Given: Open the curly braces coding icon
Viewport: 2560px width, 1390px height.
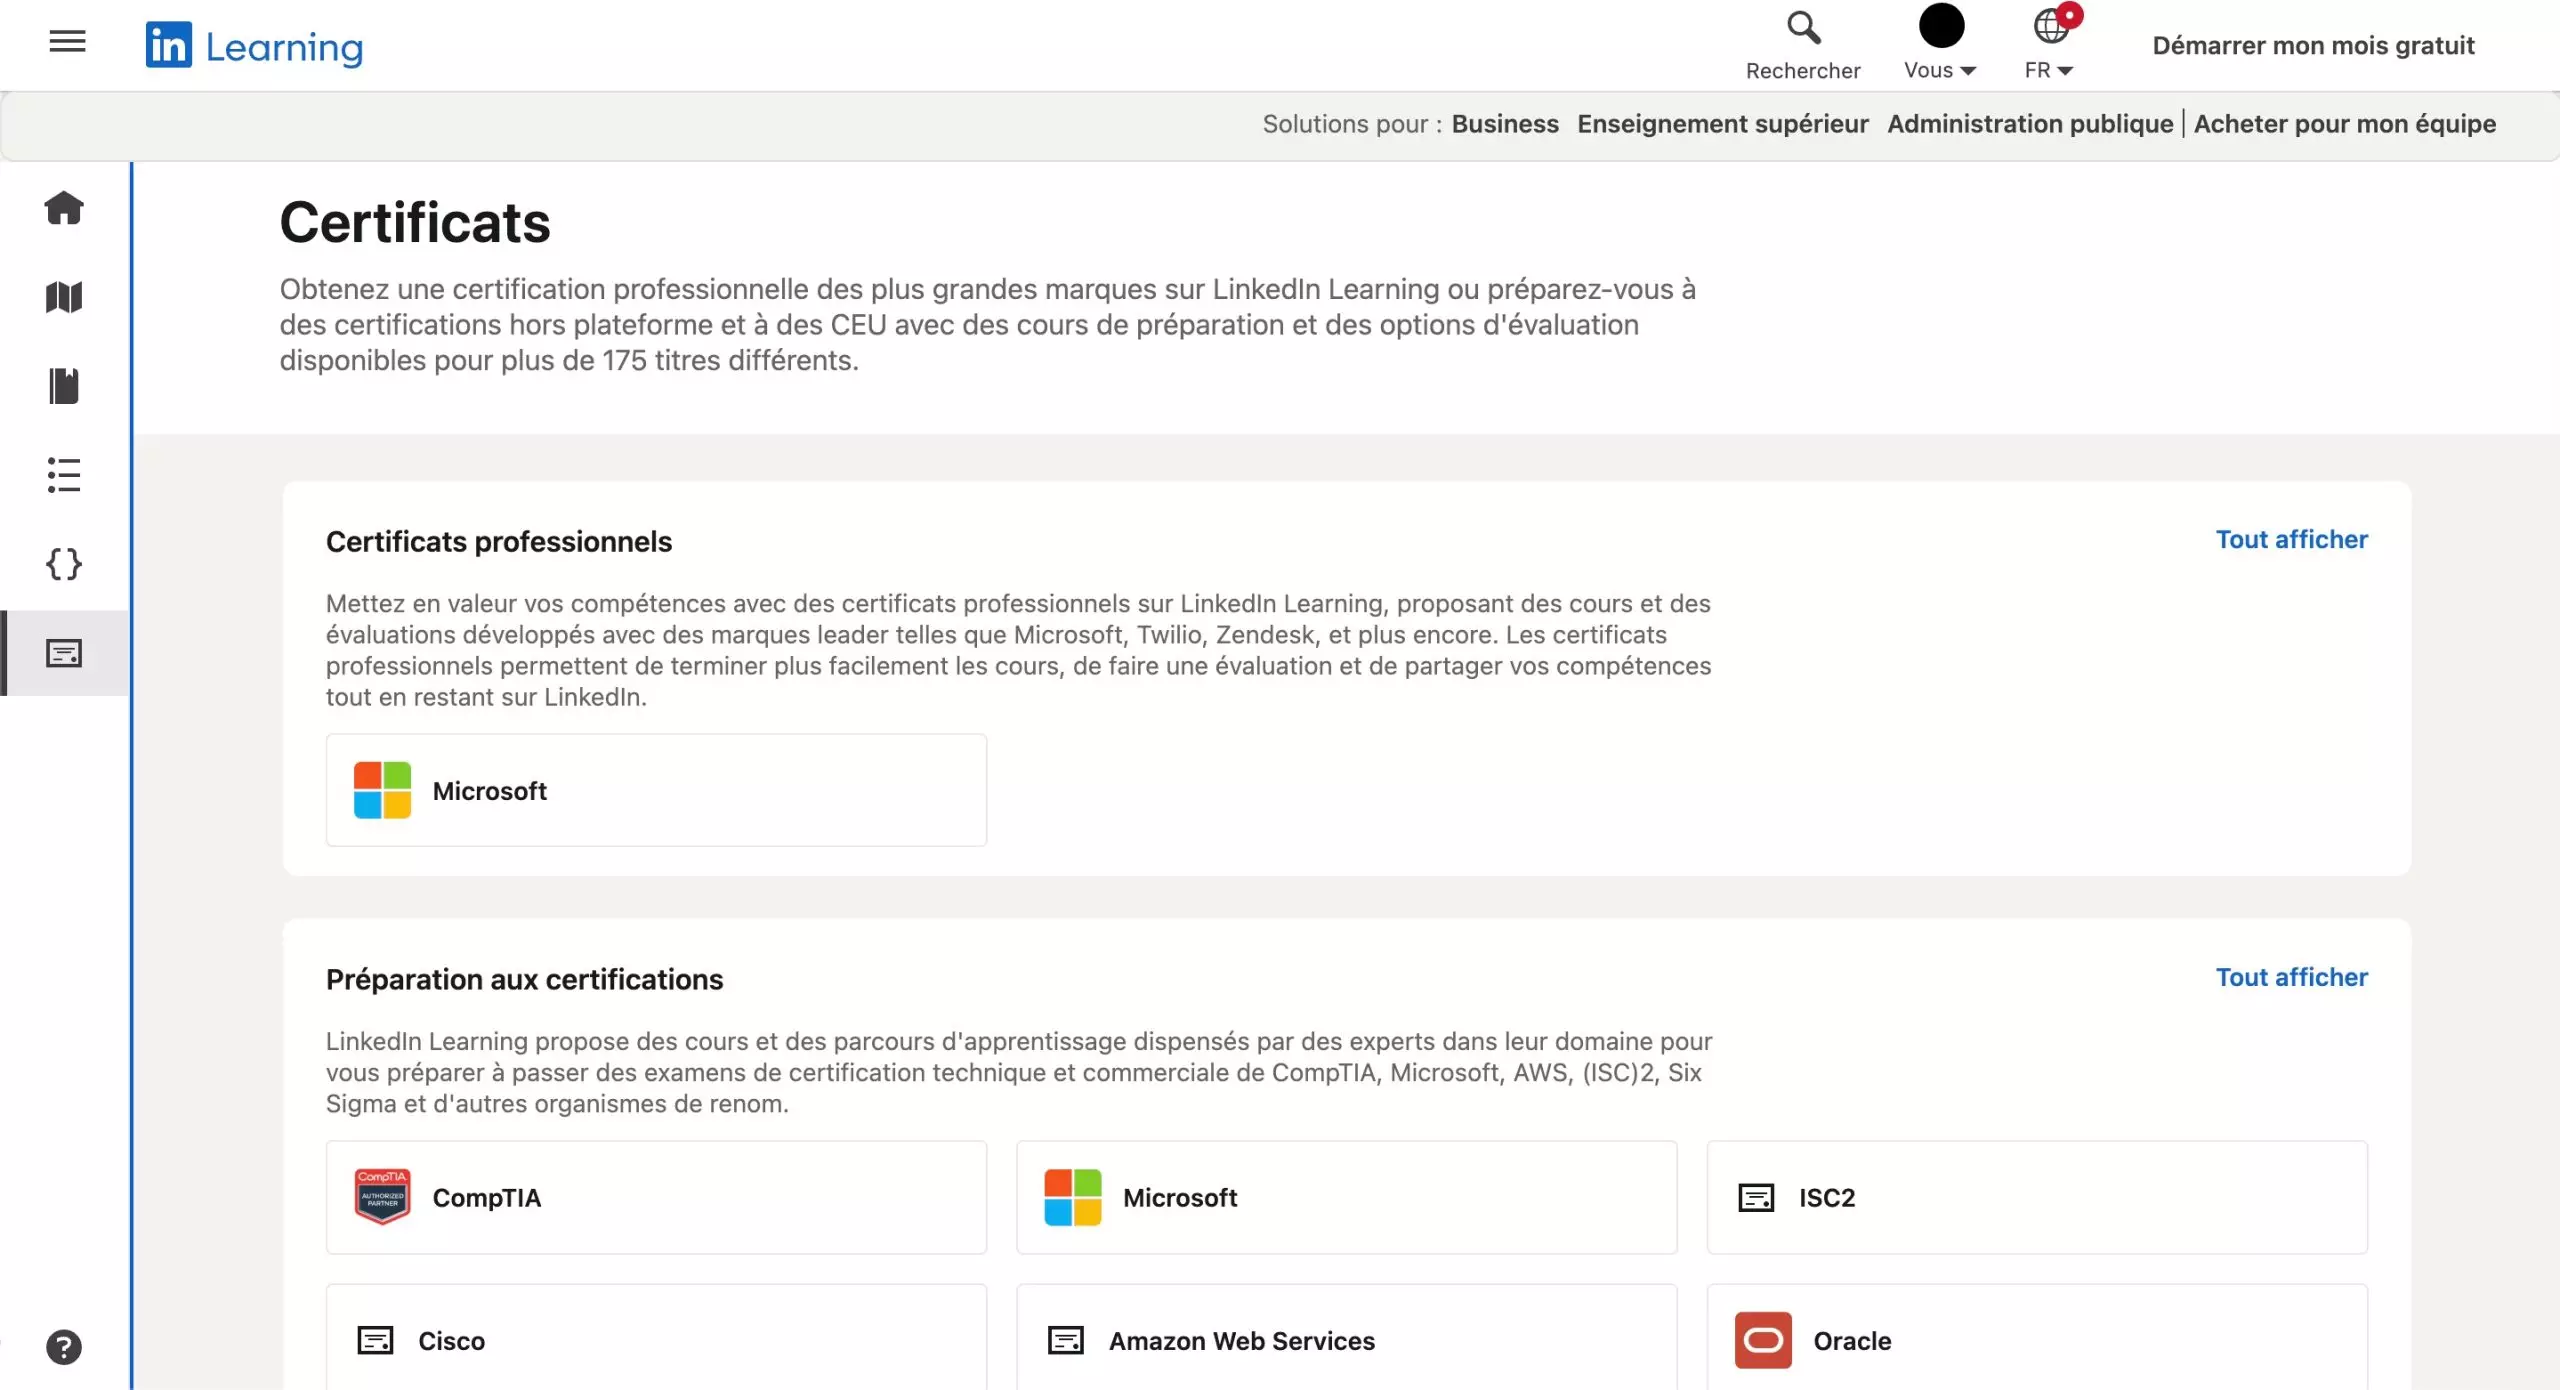Looking at the screenshot, I should click(64, 564).
